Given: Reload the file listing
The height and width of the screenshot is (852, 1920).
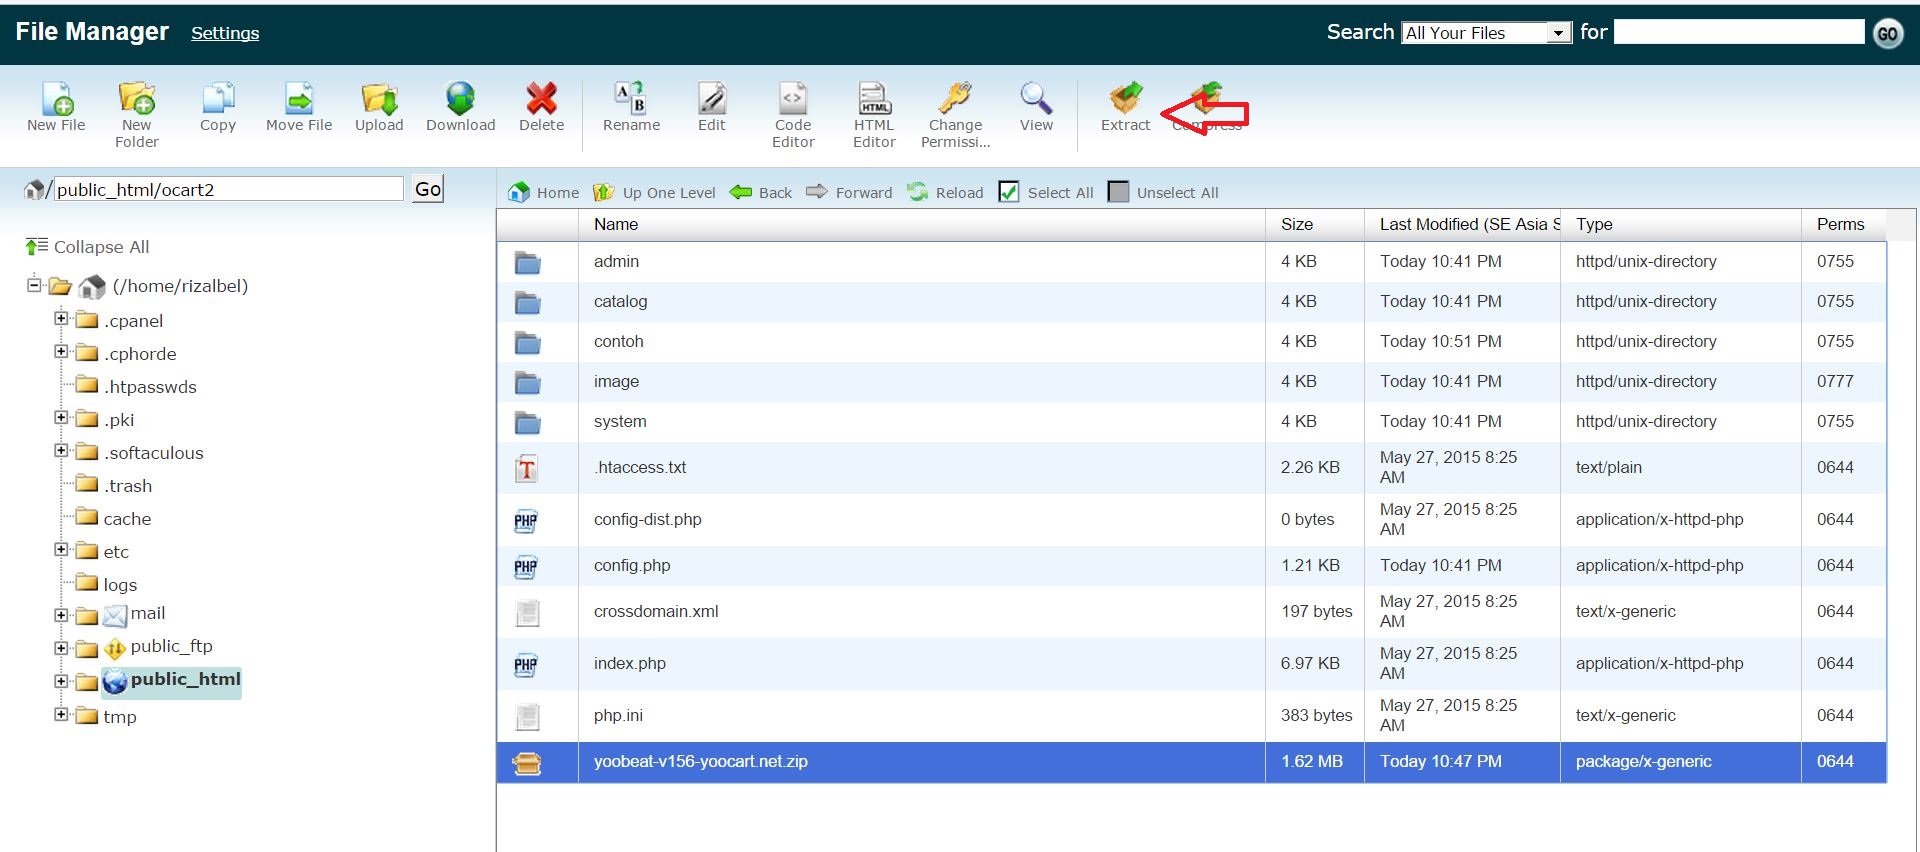Looking at the screenshot, I should pyautogui.click(x=945, y=192).
